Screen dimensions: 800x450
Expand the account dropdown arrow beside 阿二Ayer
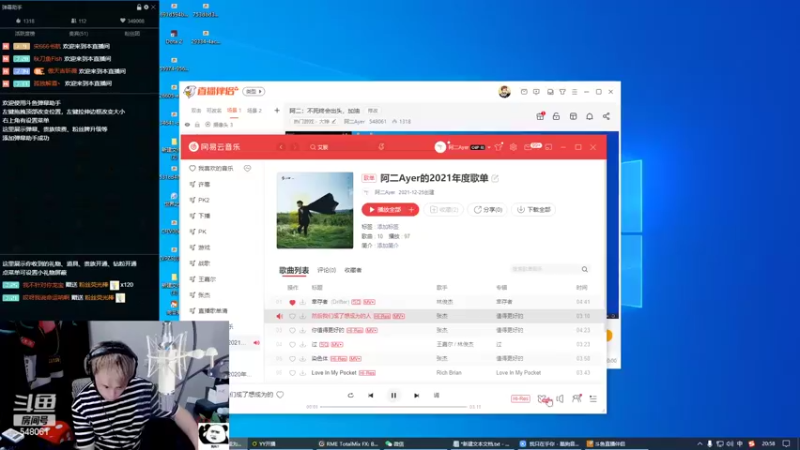pyautogui.click(x=489, y=147)
